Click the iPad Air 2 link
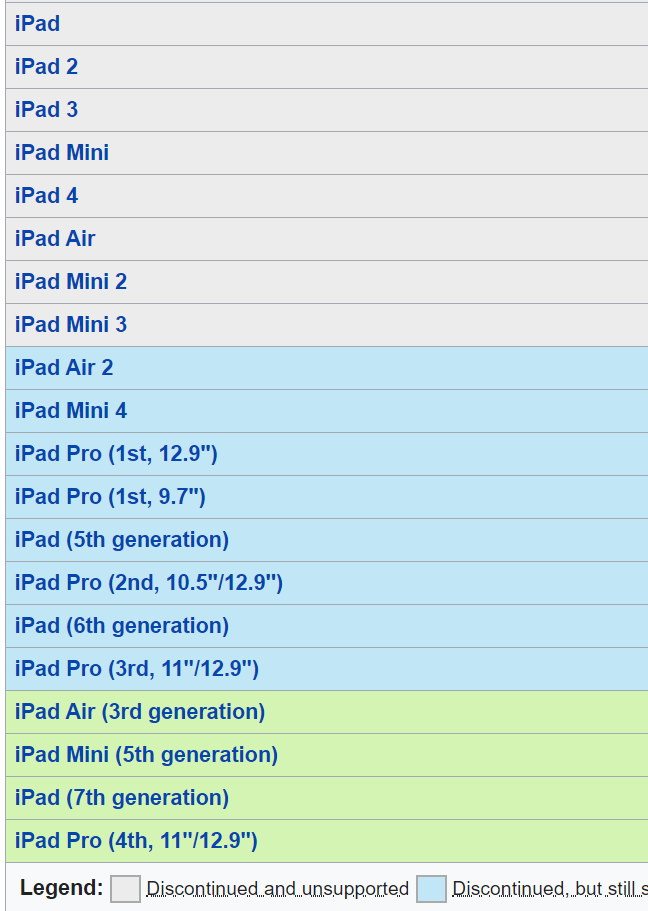 pyautogui.click(x=64, y=368)
